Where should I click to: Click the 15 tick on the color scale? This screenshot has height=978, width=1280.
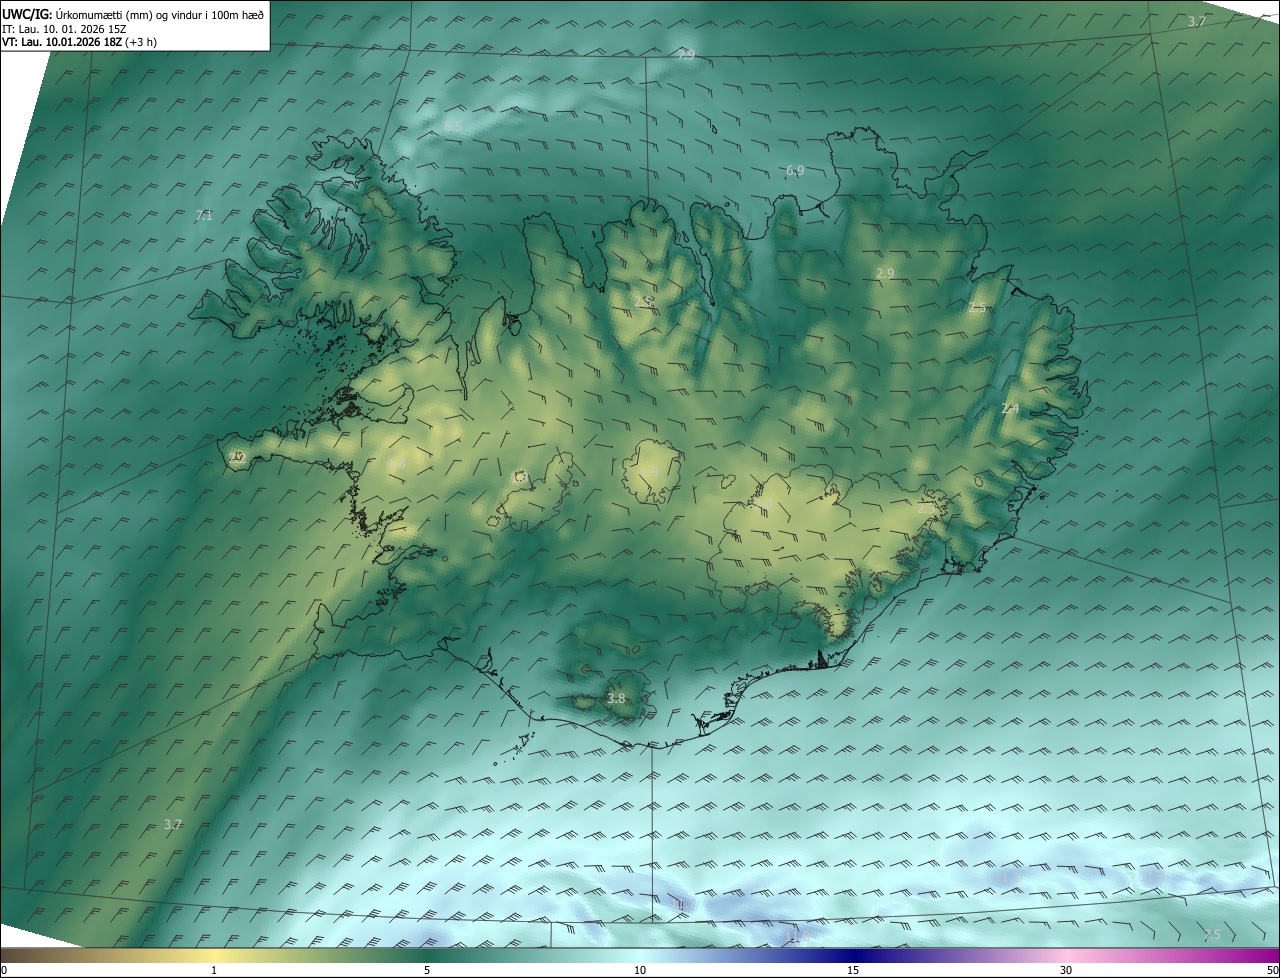point(853,970)
